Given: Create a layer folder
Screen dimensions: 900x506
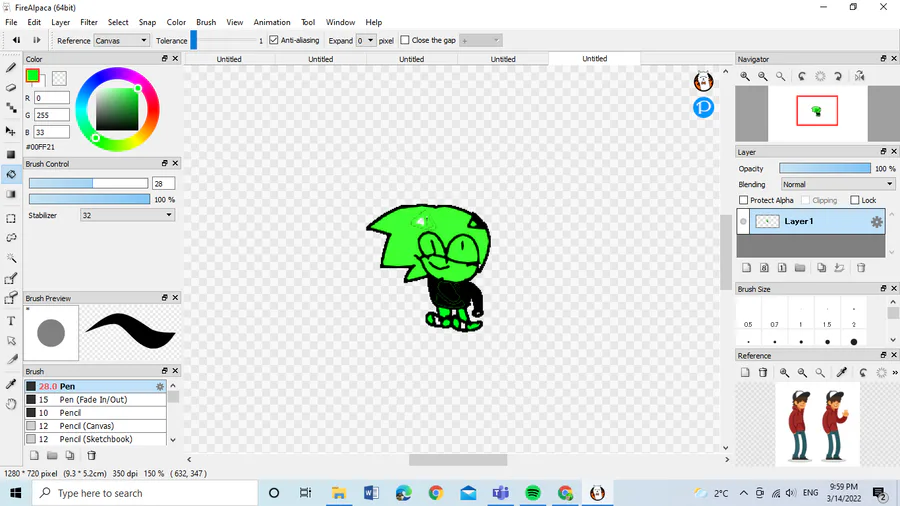Looking at the screenshot, I should (x=800, y=268).
